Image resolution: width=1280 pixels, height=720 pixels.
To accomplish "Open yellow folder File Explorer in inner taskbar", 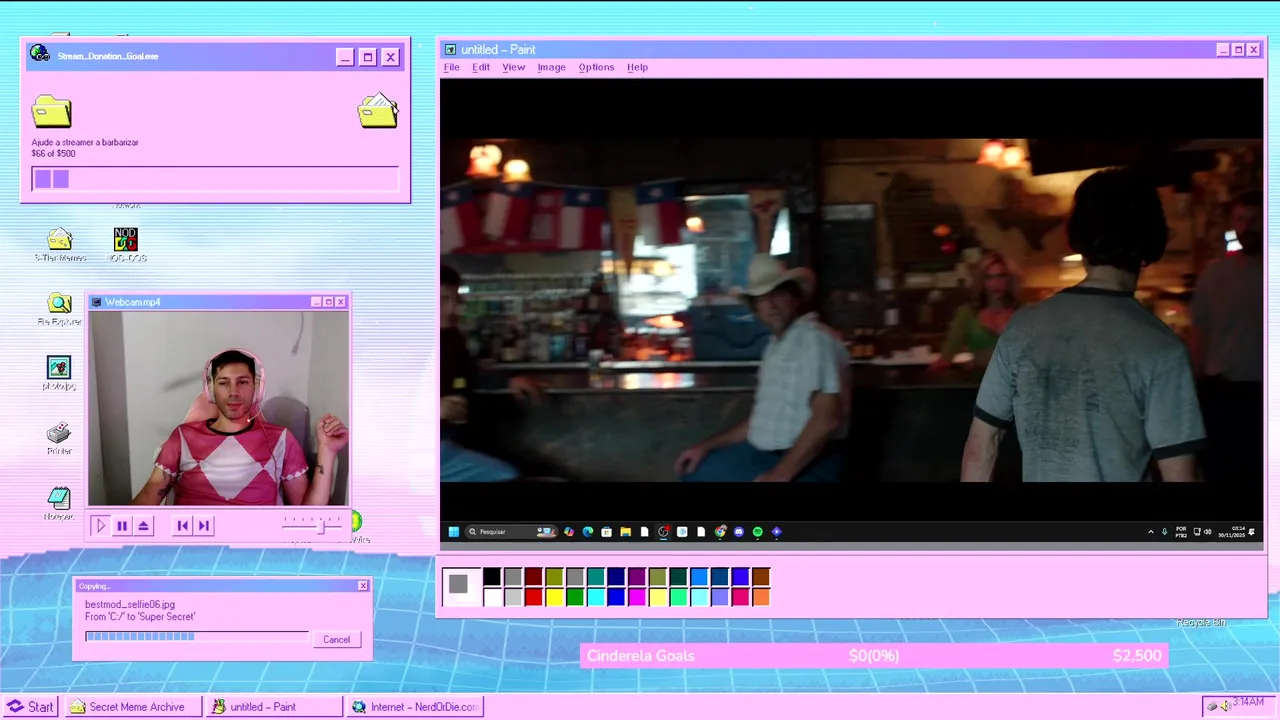I will click(x=625, y=532).
